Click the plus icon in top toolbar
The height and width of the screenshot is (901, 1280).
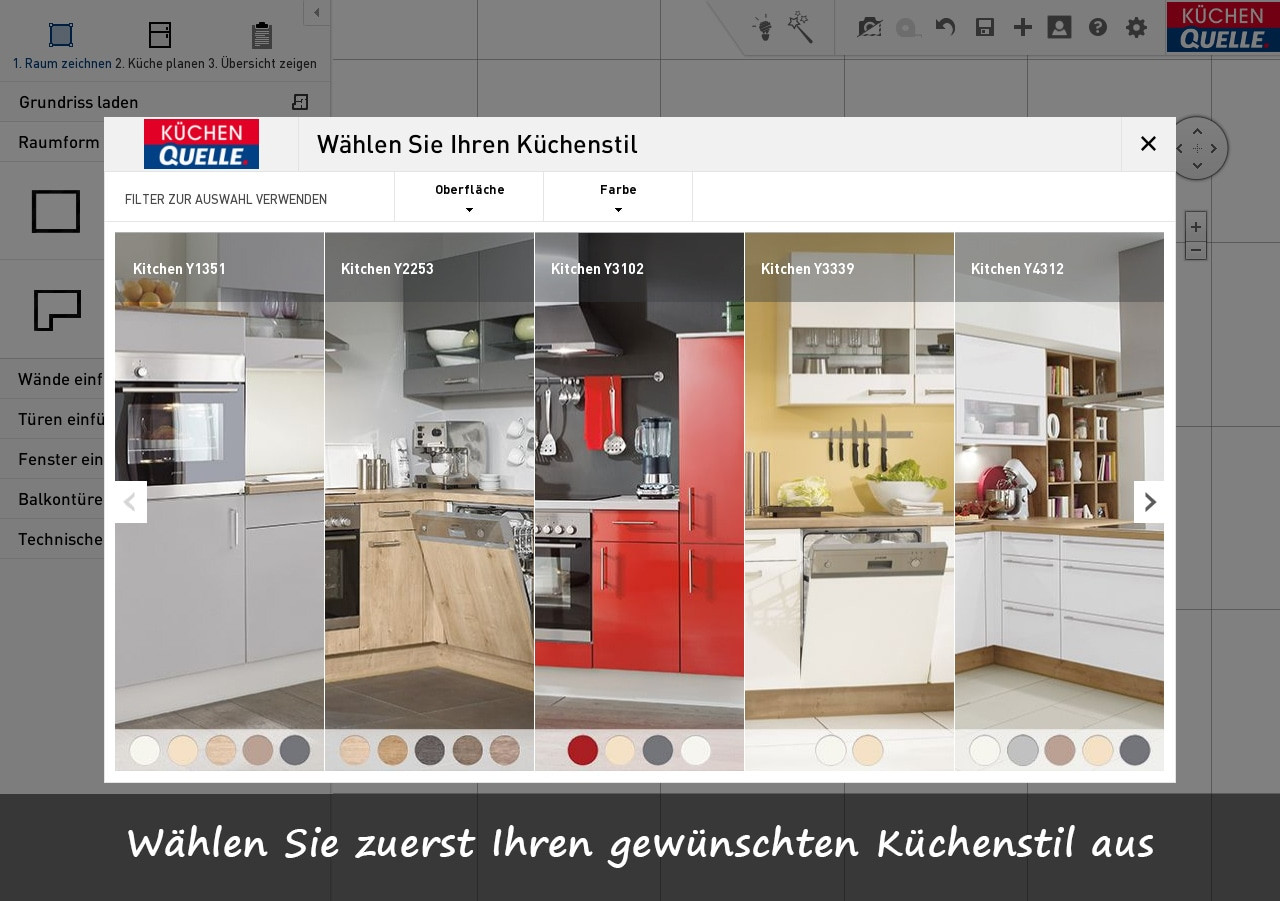pyautogui.click(x=1022, y=27)
